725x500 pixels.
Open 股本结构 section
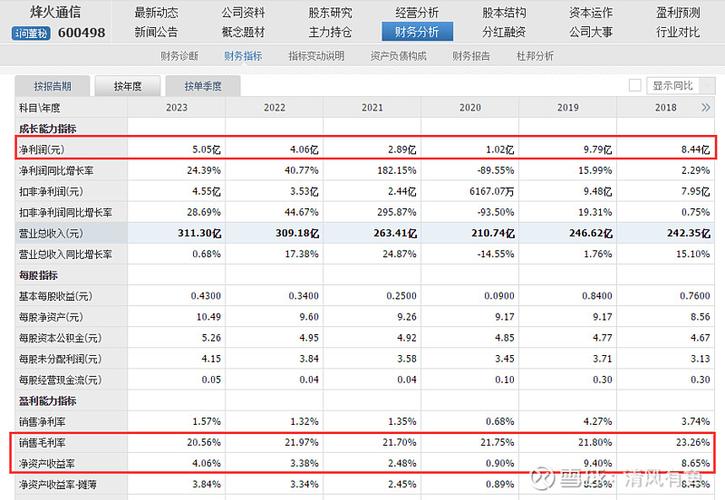coord(504,12)
